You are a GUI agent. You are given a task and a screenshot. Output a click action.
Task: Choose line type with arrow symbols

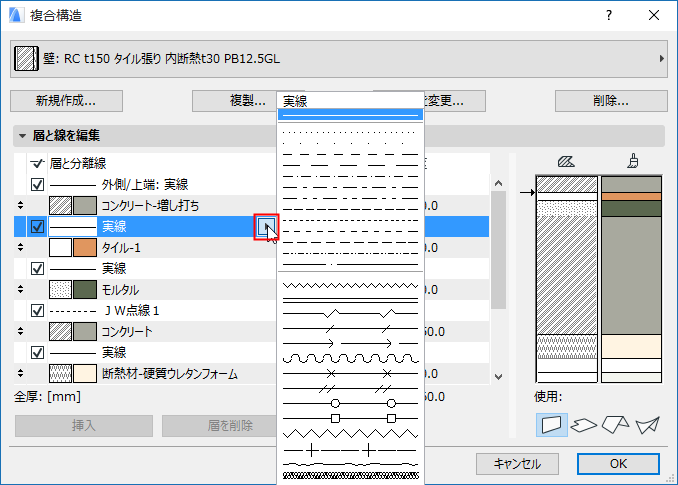pyautogui.click(x=350, y=344)
